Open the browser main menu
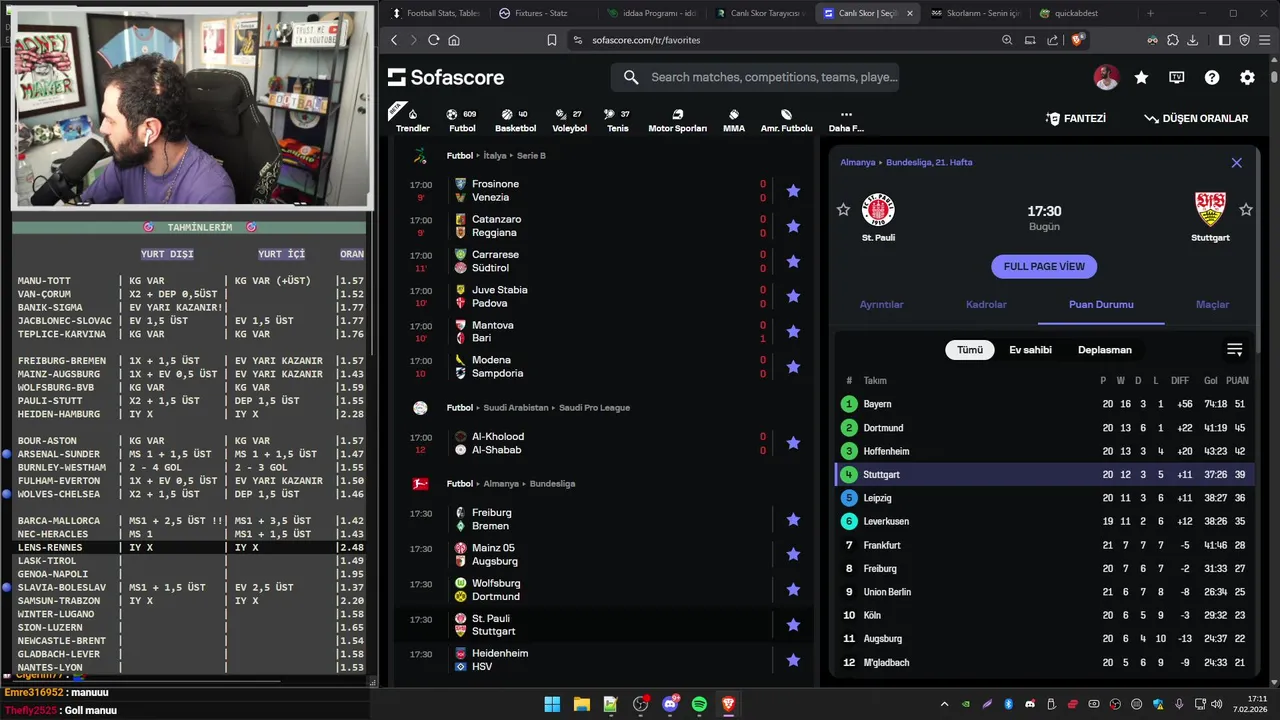The image size is (1280, 720). click(x=1264, y=40)
